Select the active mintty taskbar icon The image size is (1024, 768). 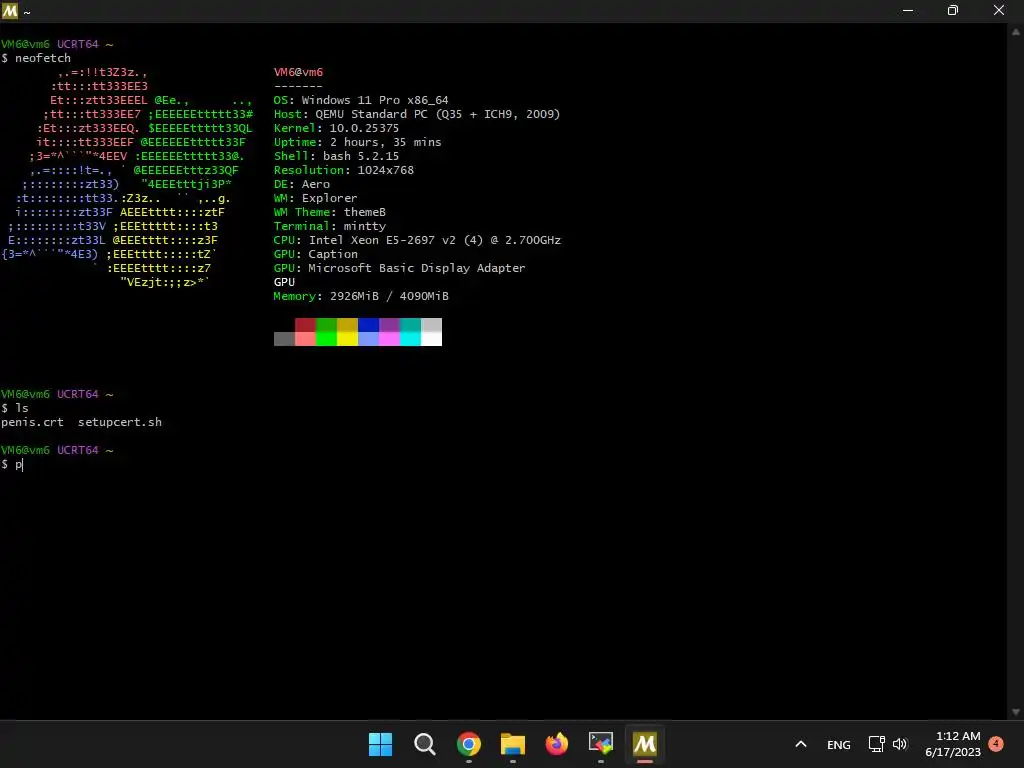pyautogui.click(x=645, y=744)
